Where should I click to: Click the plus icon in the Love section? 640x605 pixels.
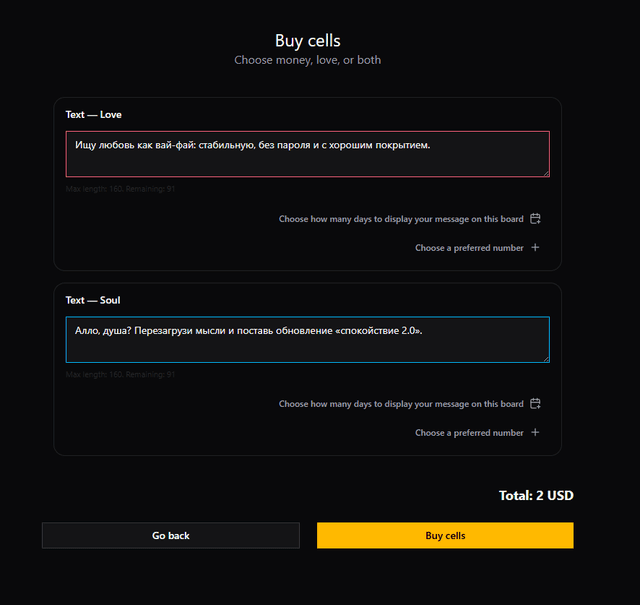click(x=536, y=248)
